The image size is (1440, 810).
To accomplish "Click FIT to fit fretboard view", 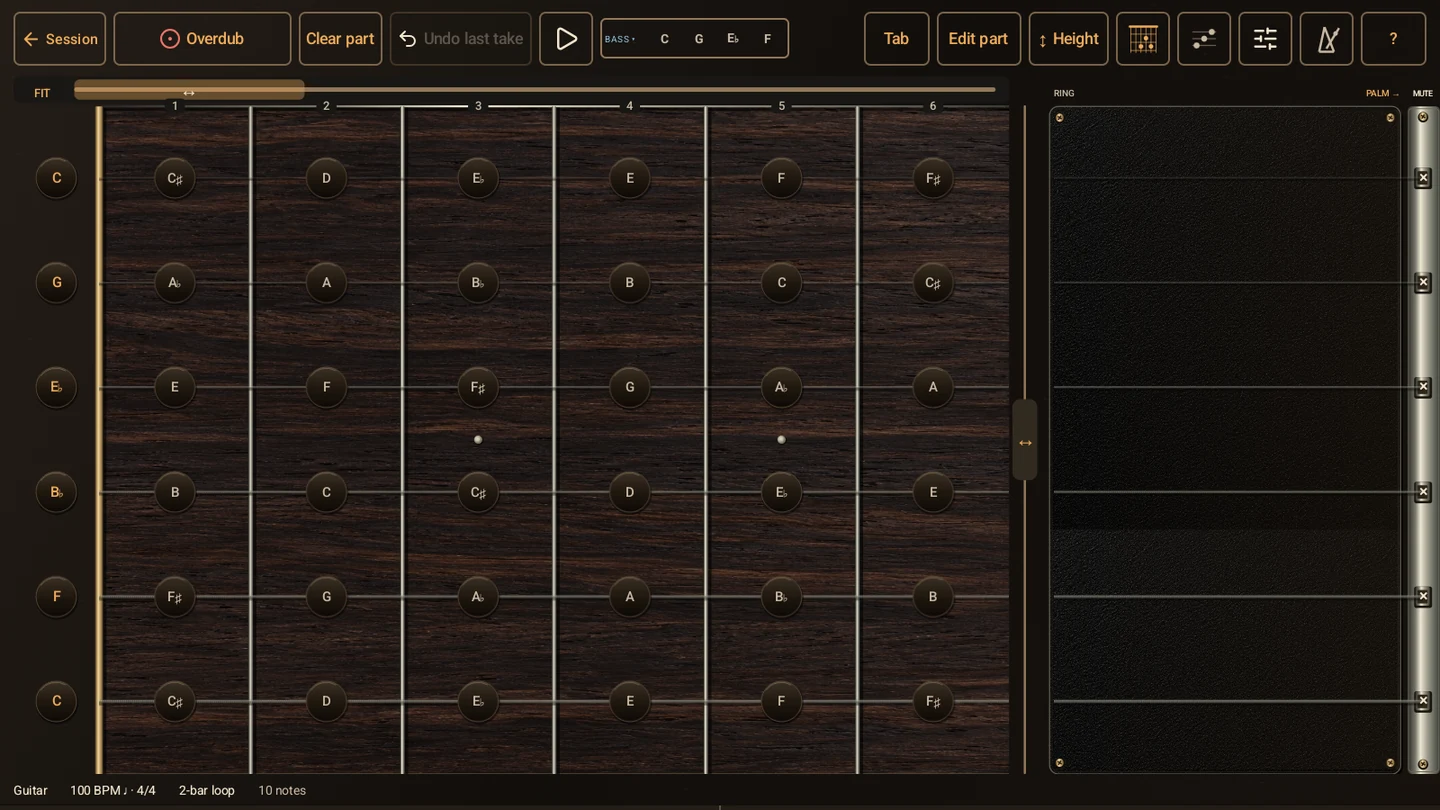I will [42, 93].
